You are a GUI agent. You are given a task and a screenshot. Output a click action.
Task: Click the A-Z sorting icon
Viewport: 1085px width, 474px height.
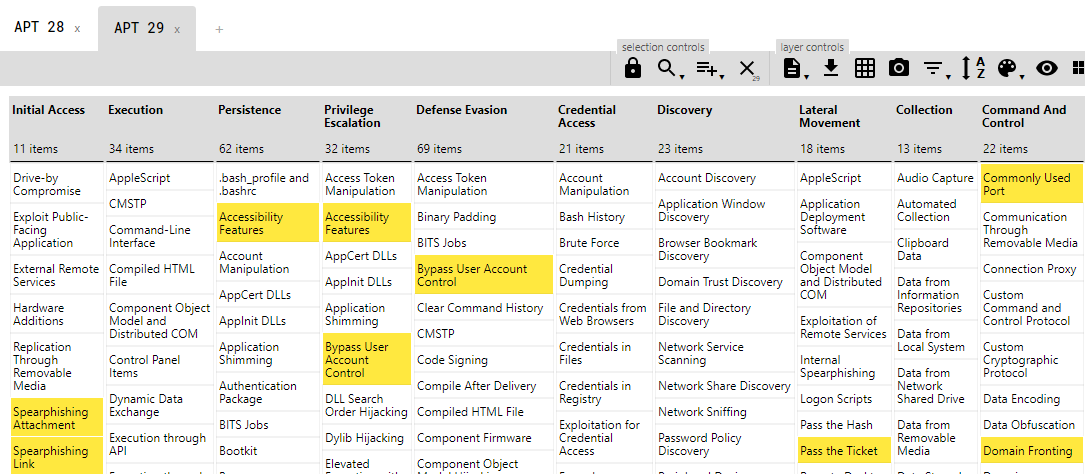click(973, 68)
